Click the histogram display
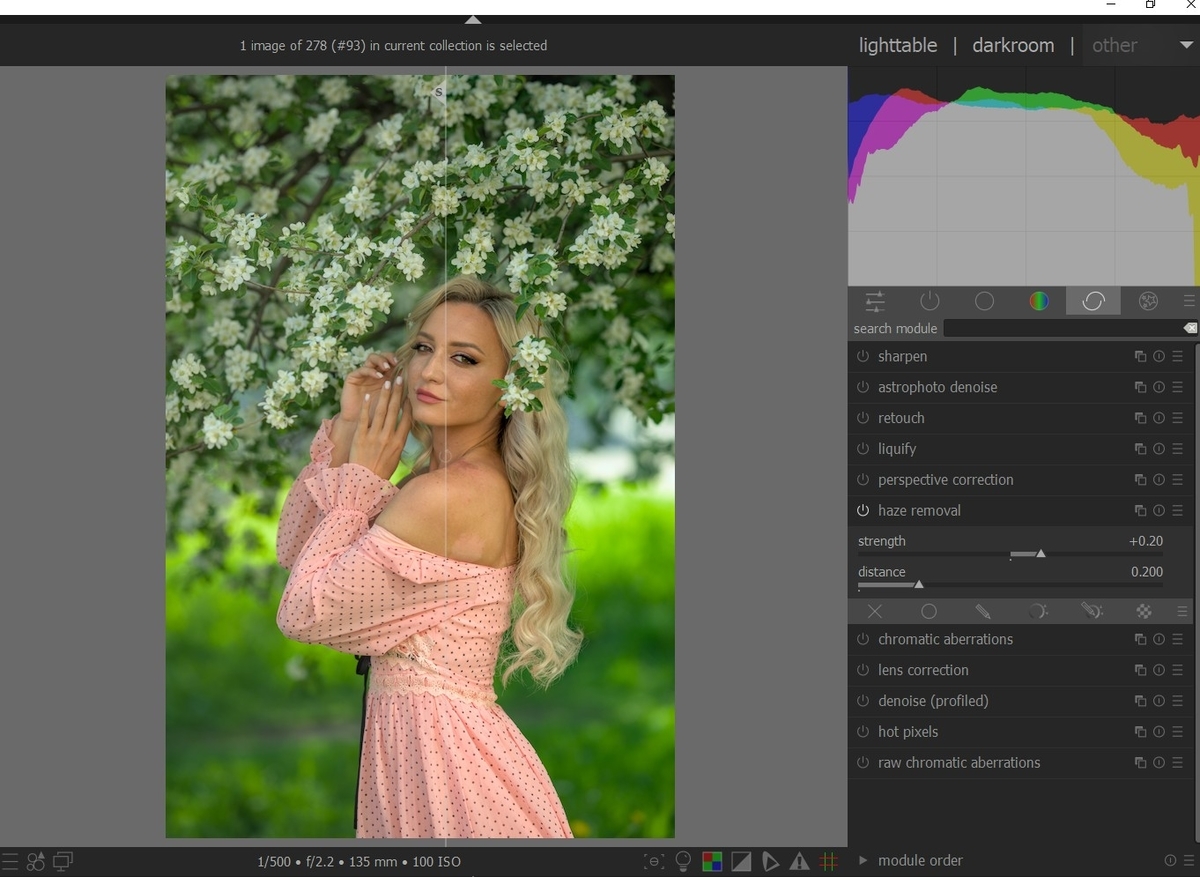The image size is (1200, 877). 1022,176
